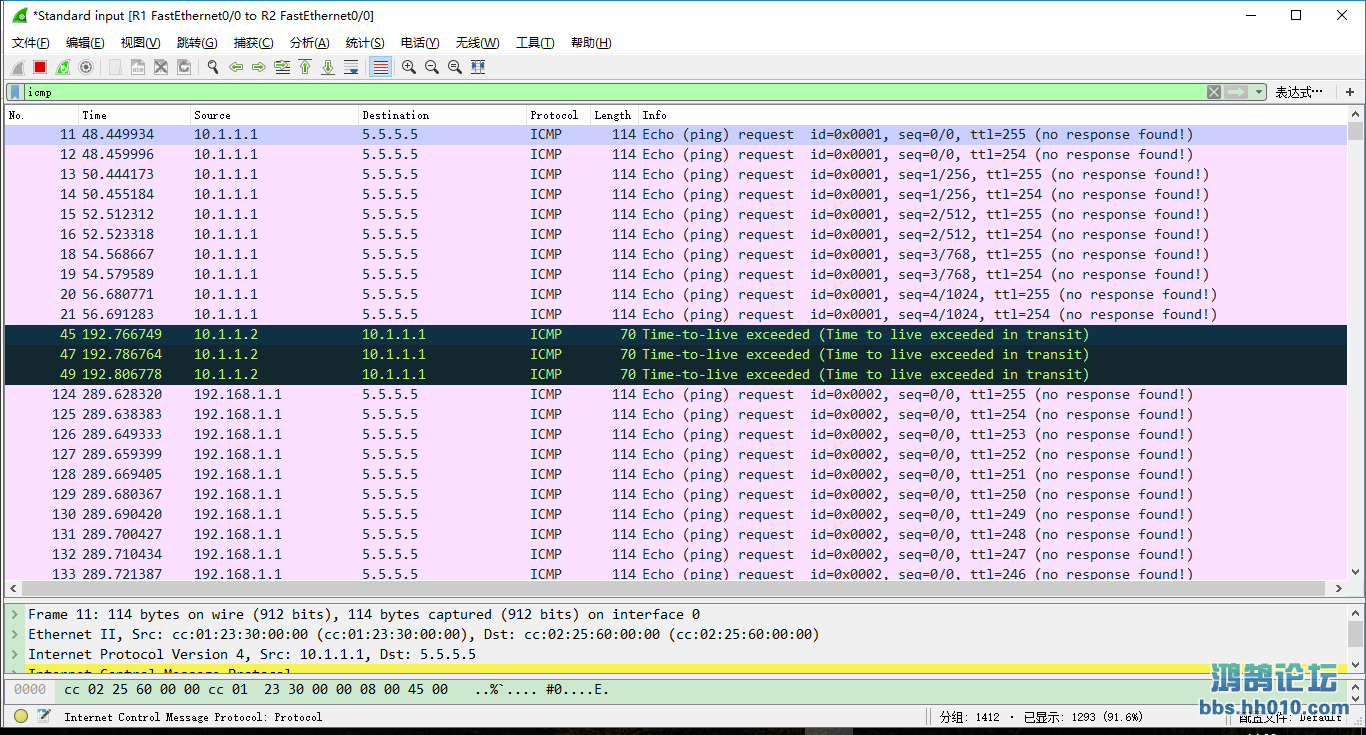This screenshot has width=1366, height=735.
Task: Clear the icmp display filter
Action: click(1214, 92)
